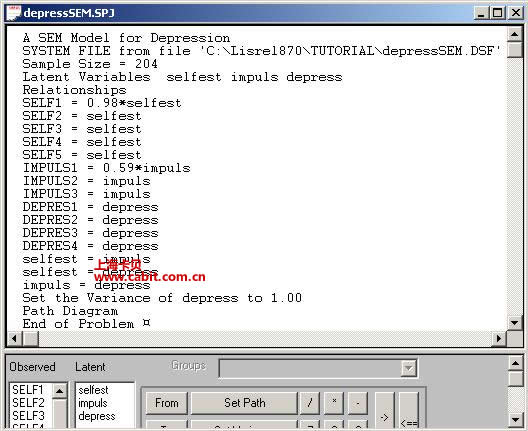This screenshot has height=431, width=528.
Task: Click the editor's vertical scroll-down arrow
Action: tap(515, 323)
